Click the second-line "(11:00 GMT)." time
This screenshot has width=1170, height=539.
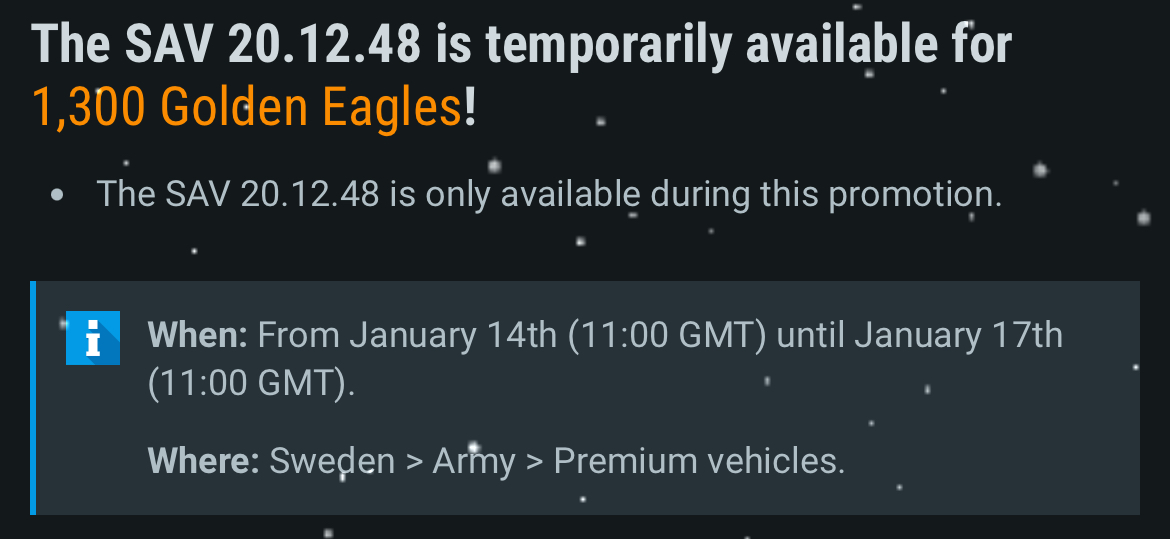point(251,384)
